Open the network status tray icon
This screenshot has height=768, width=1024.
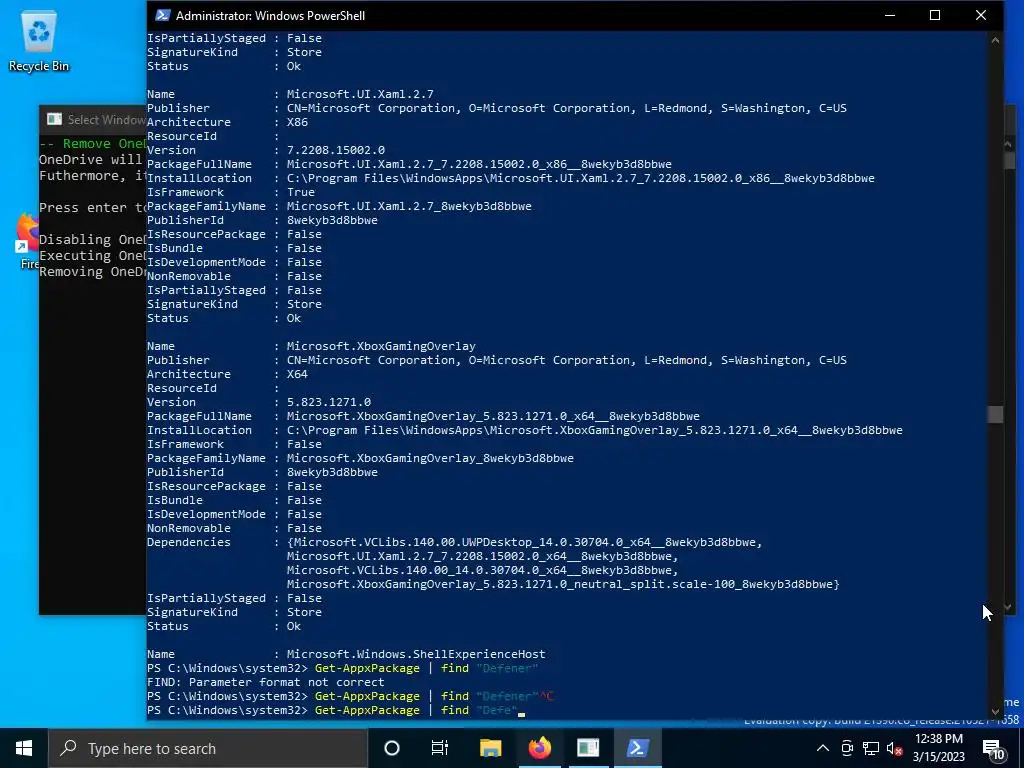point(871,748)
